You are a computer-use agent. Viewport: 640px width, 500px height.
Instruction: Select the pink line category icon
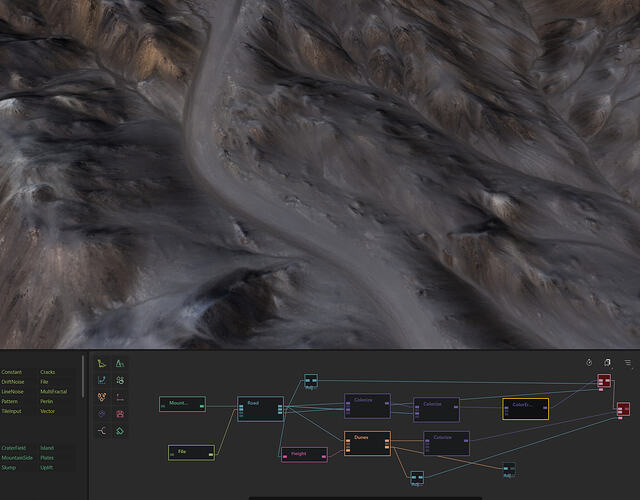120,397
